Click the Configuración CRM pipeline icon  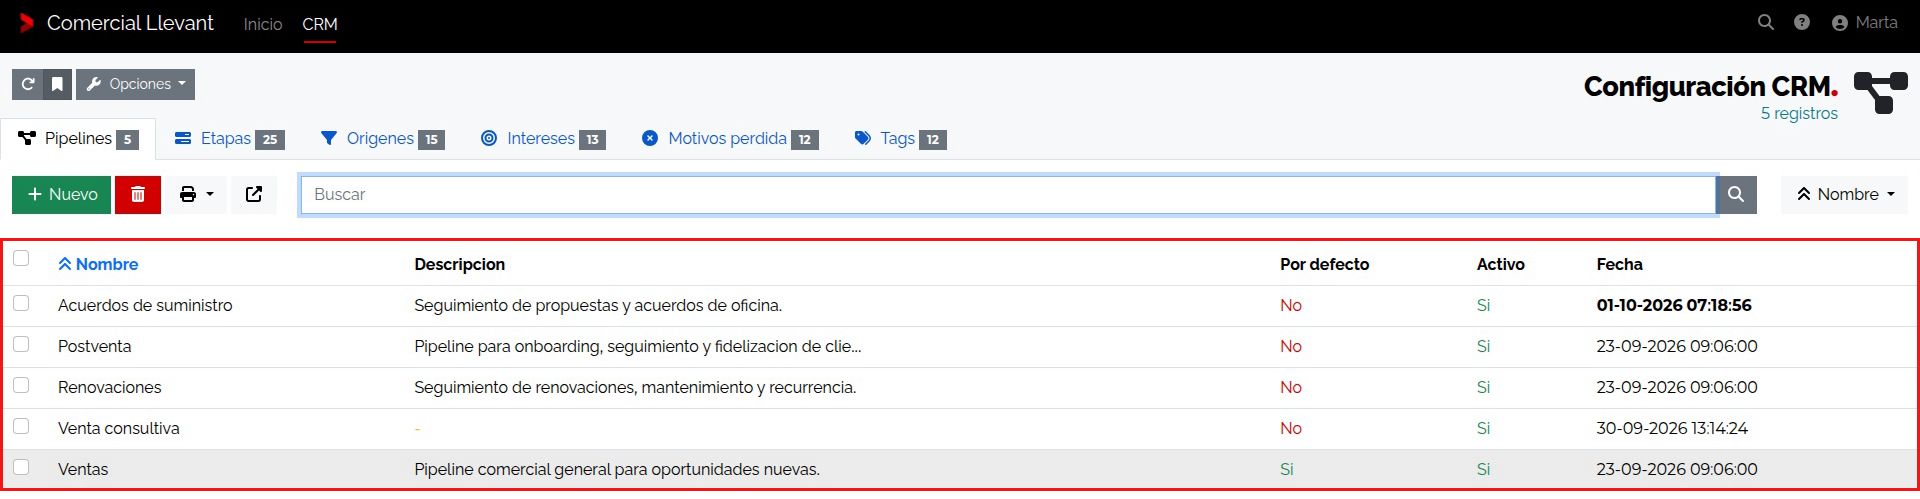click(x=1880, y=93)
